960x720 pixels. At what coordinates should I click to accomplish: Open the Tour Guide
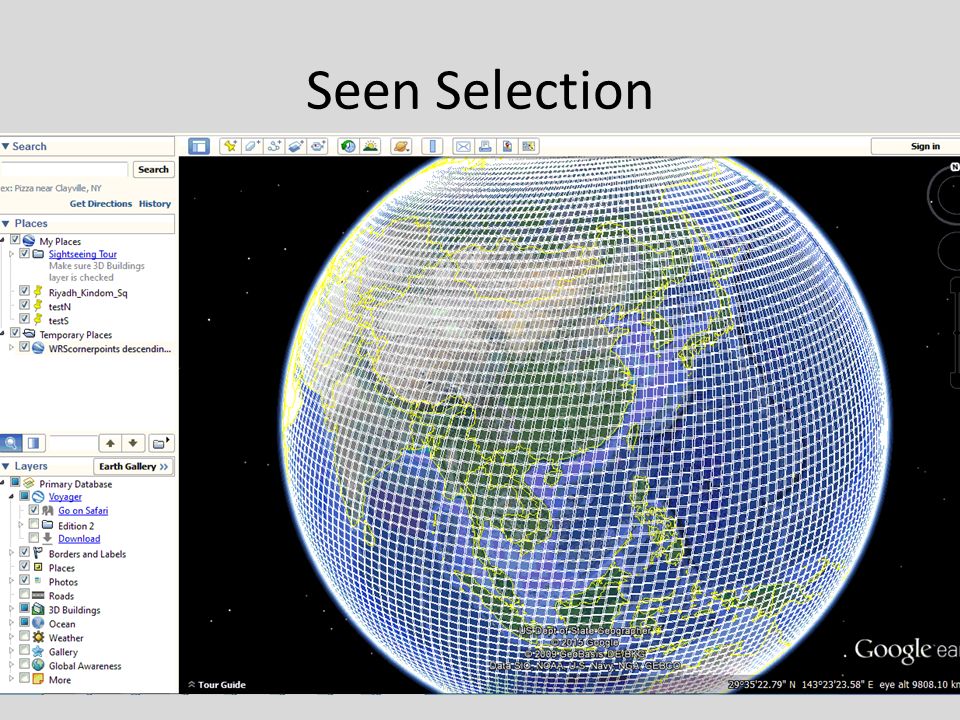click(217, 684)
